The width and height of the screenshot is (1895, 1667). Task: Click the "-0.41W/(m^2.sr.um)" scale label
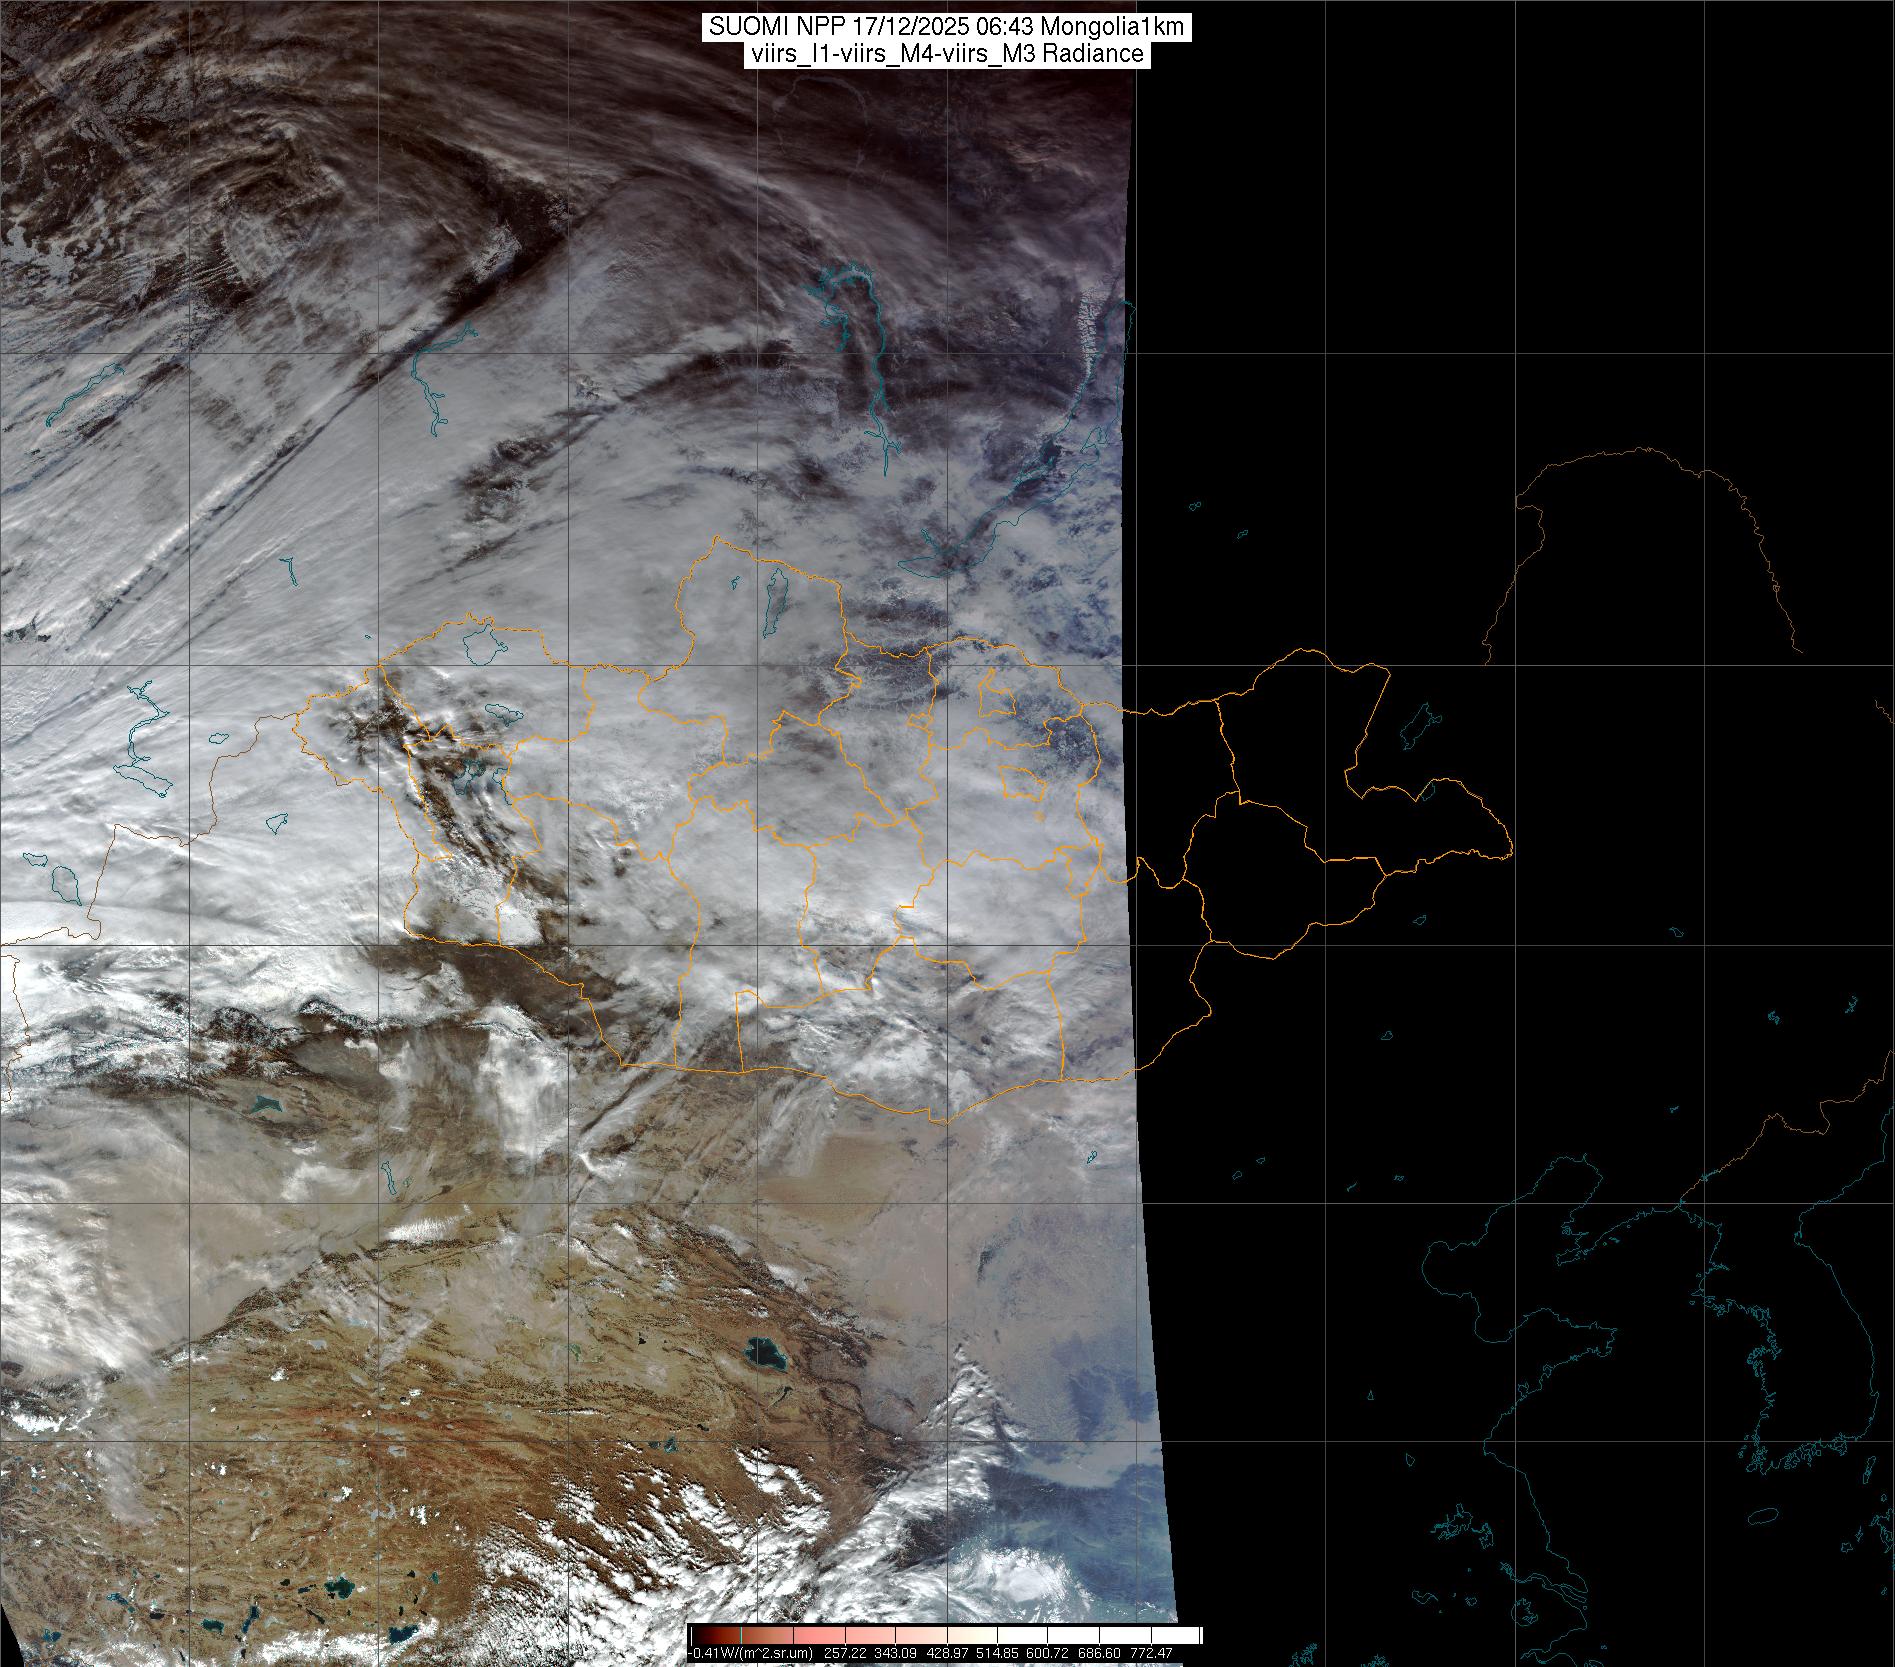click(x=752, y=1653)
